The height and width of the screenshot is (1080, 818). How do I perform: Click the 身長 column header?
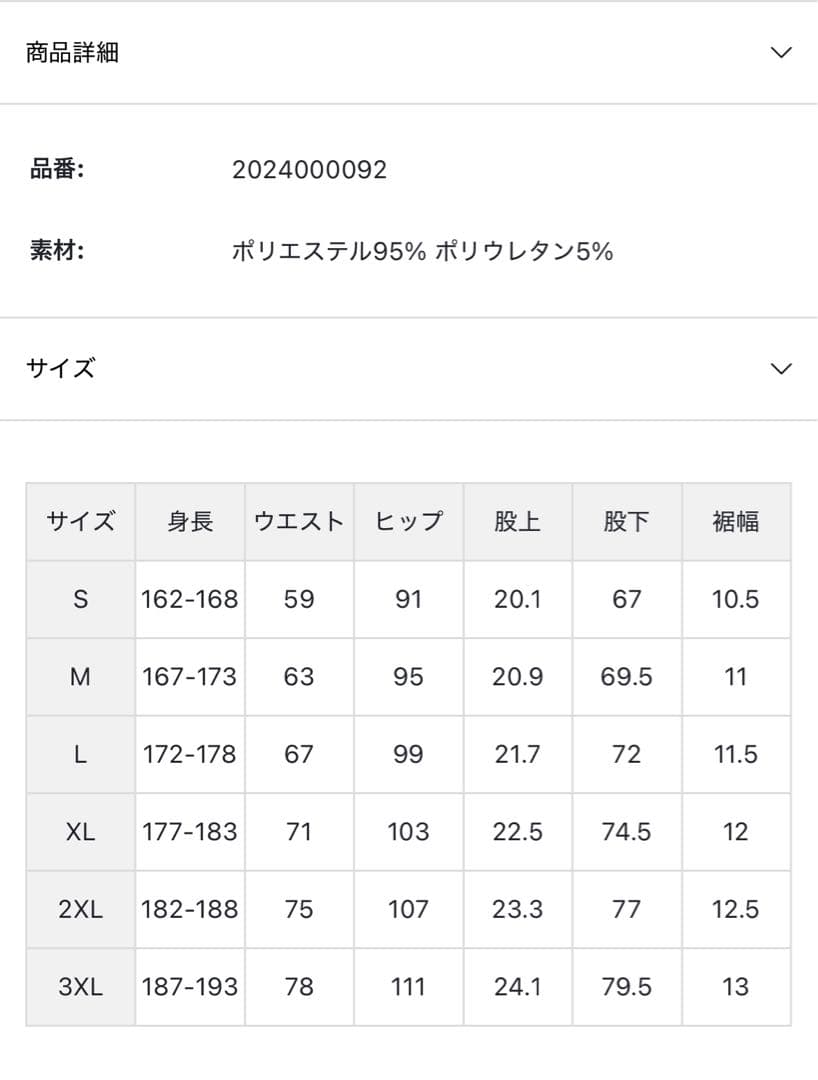[x=189, y=521]
